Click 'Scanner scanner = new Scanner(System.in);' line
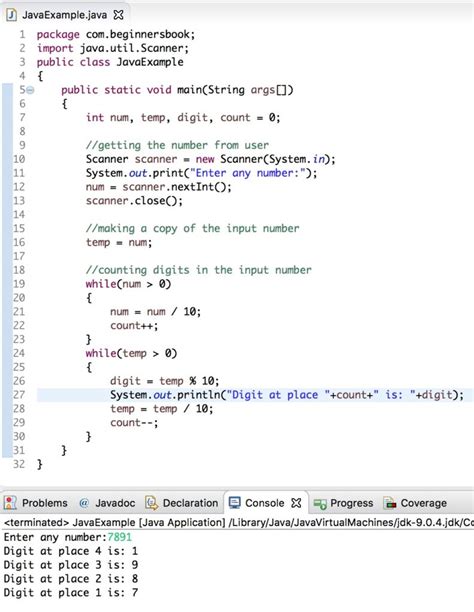This screenshot has height=612, width=474. tap(210, 159)
